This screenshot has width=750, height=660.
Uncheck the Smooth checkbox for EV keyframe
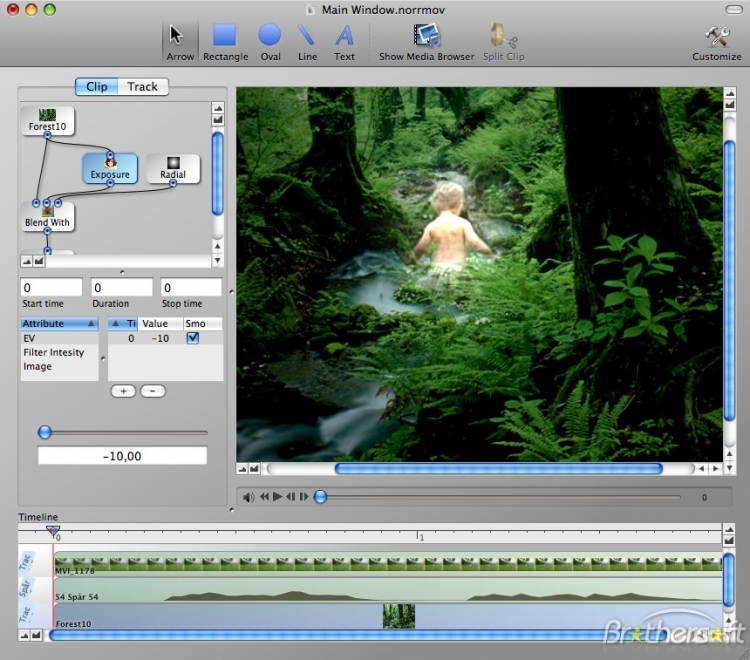click(193, 339)
